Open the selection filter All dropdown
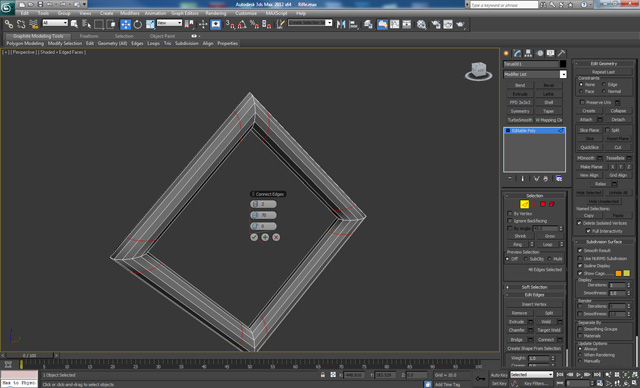The height and width of the screenshot is (388, 640). tap(55, 23)
